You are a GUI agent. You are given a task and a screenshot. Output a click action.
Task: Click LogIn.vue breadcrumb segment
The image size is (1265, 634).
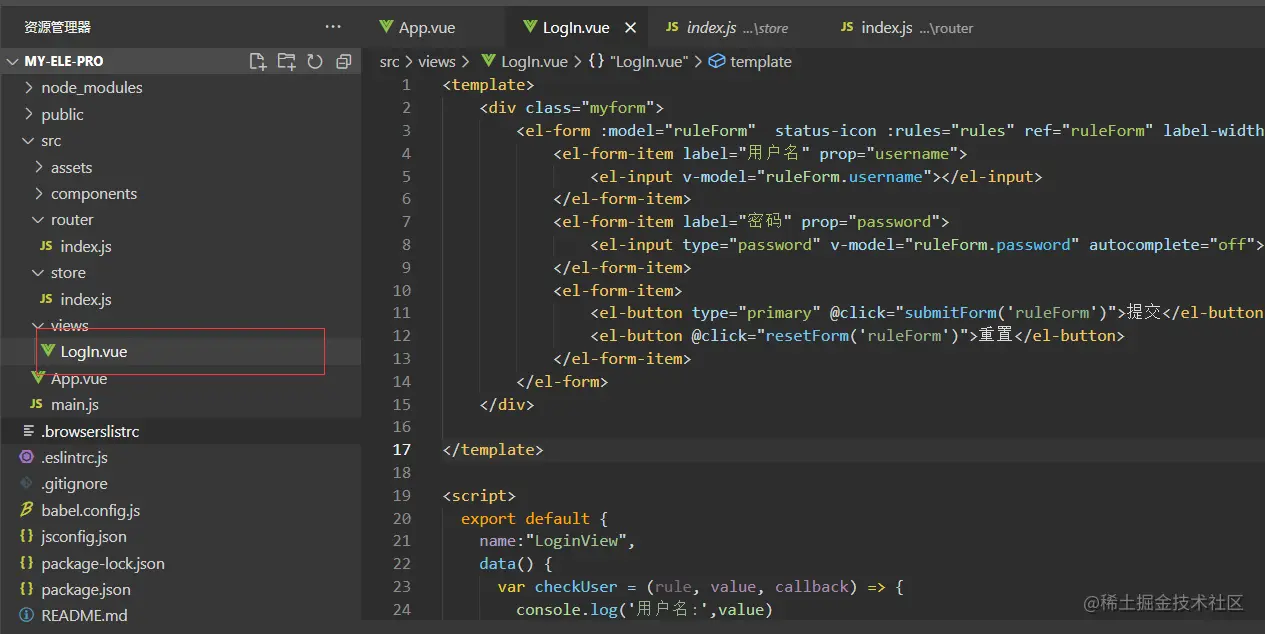534,62
